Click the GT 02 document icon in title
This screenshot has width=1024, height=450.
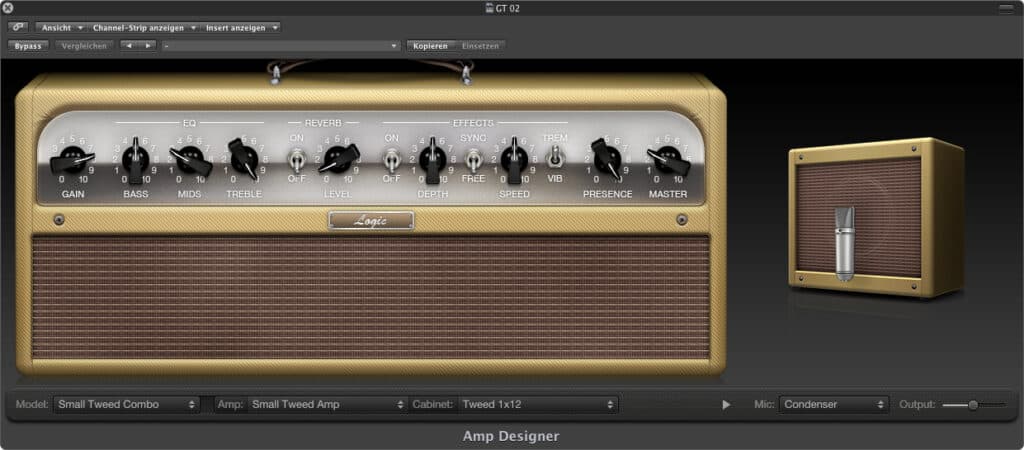point(489,8)
